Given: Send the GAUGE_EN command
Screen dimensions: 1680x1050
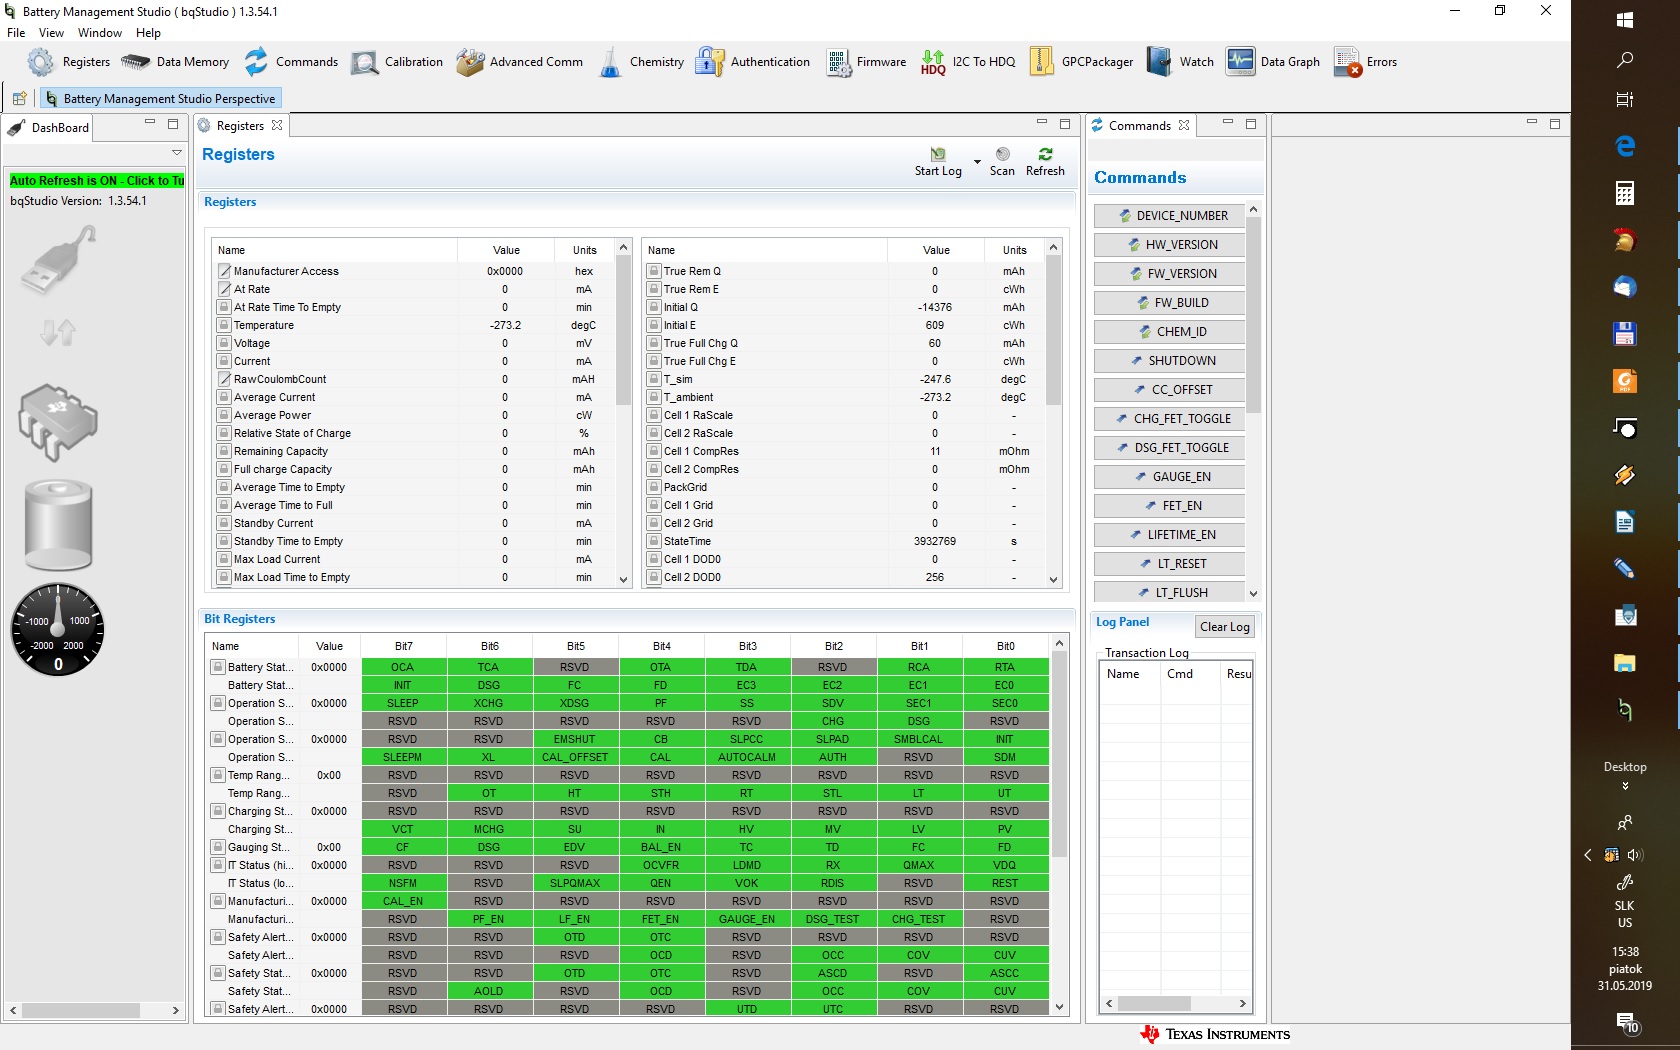Looking at the screenshot, I should (1169, 477).
